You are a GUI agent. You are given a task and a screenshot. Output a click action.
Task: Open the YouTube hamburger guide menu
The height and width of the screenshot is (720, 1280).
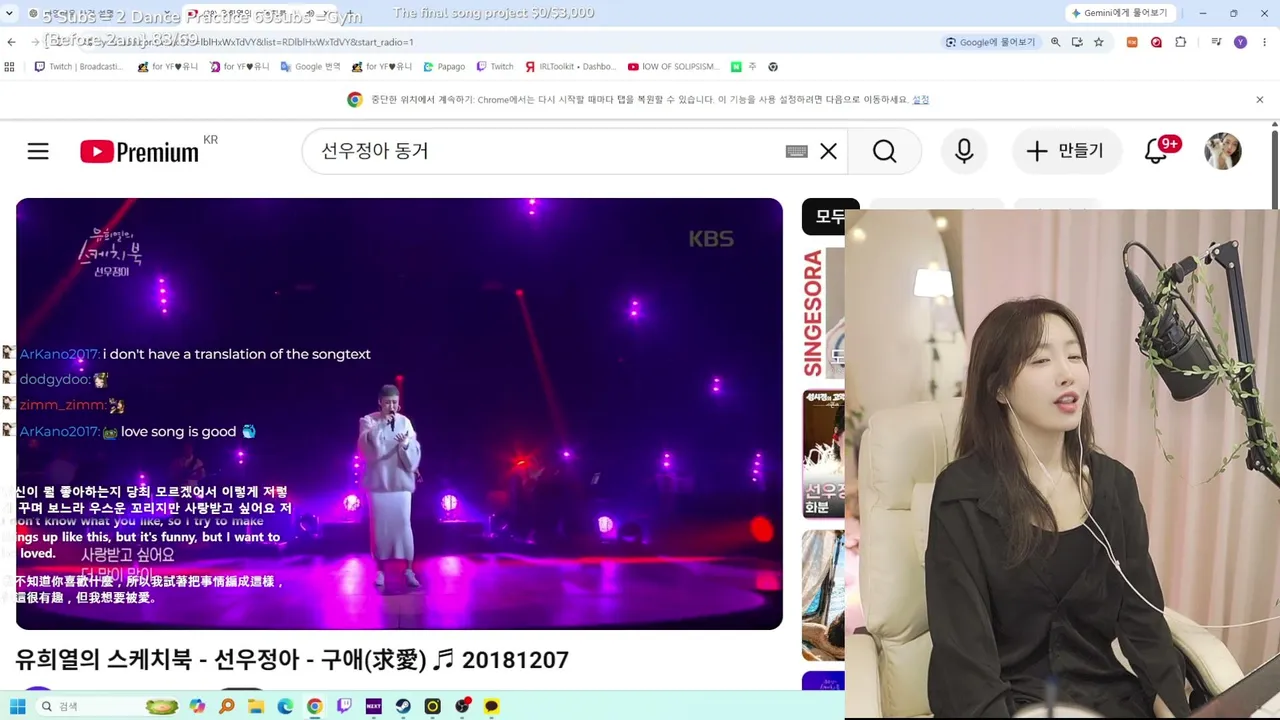(38, 151)
